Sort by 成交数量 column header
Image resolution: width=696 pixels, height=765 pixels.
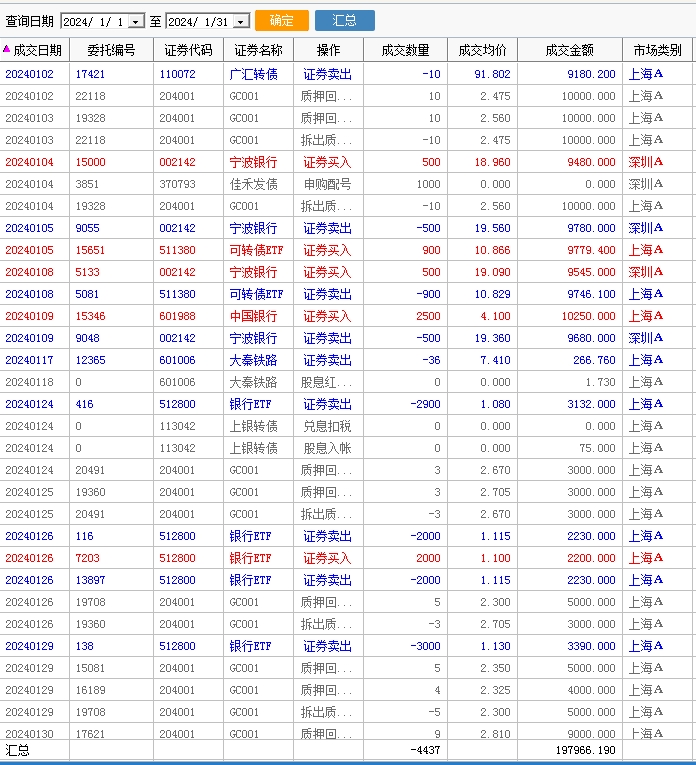tap(405, 50)
